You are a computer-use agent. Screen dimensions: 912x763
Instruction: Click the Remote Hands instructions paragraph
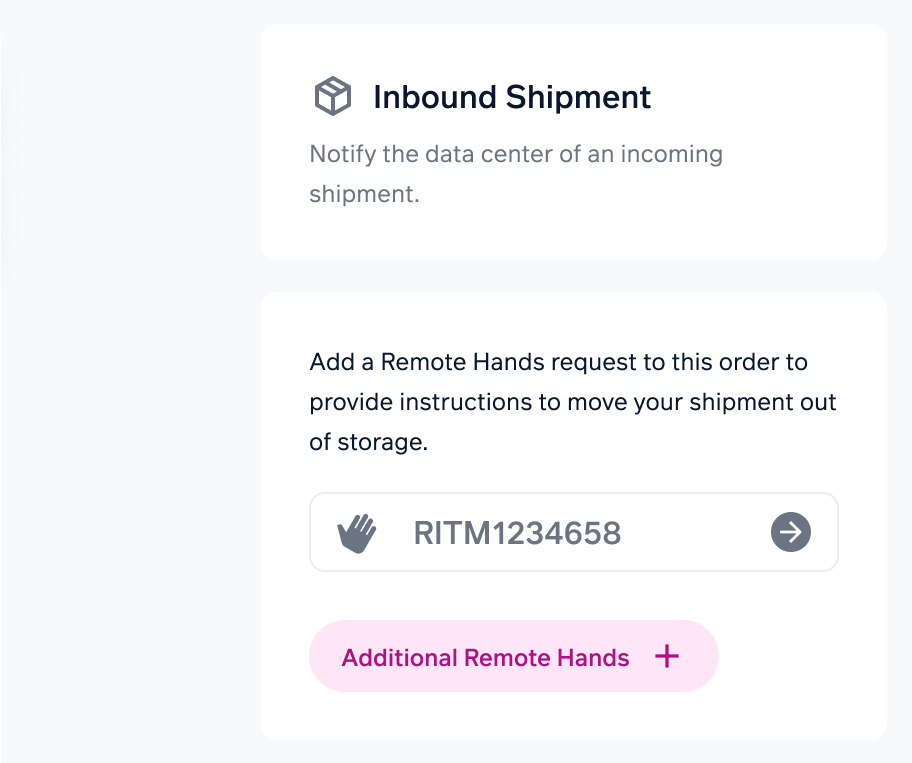pos(573,402)
